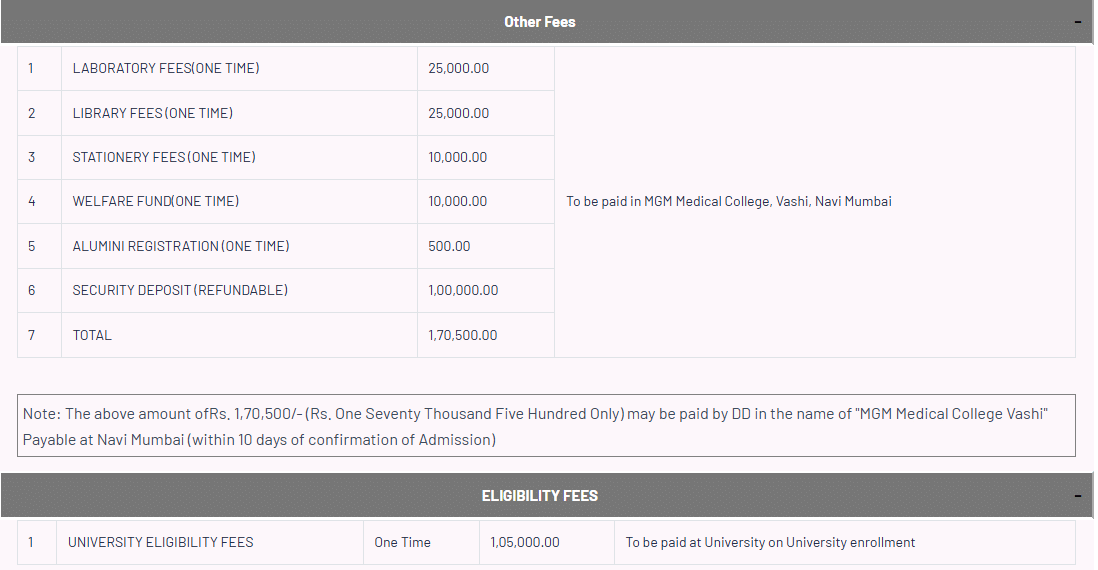Collapse the Other Fees section minus icon
Screen dimensions: 1098x570
click(x=1077, y=21)
